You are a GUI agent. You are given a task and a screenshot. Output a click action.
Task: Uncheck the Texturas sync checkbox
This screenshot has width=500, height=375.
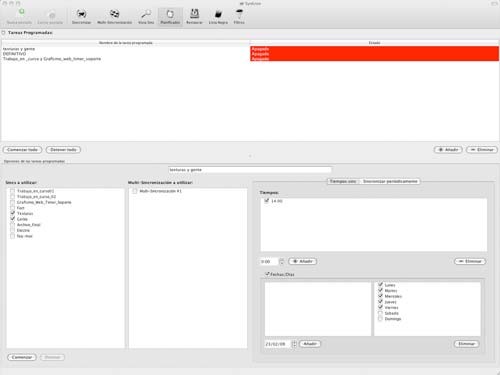12,213
